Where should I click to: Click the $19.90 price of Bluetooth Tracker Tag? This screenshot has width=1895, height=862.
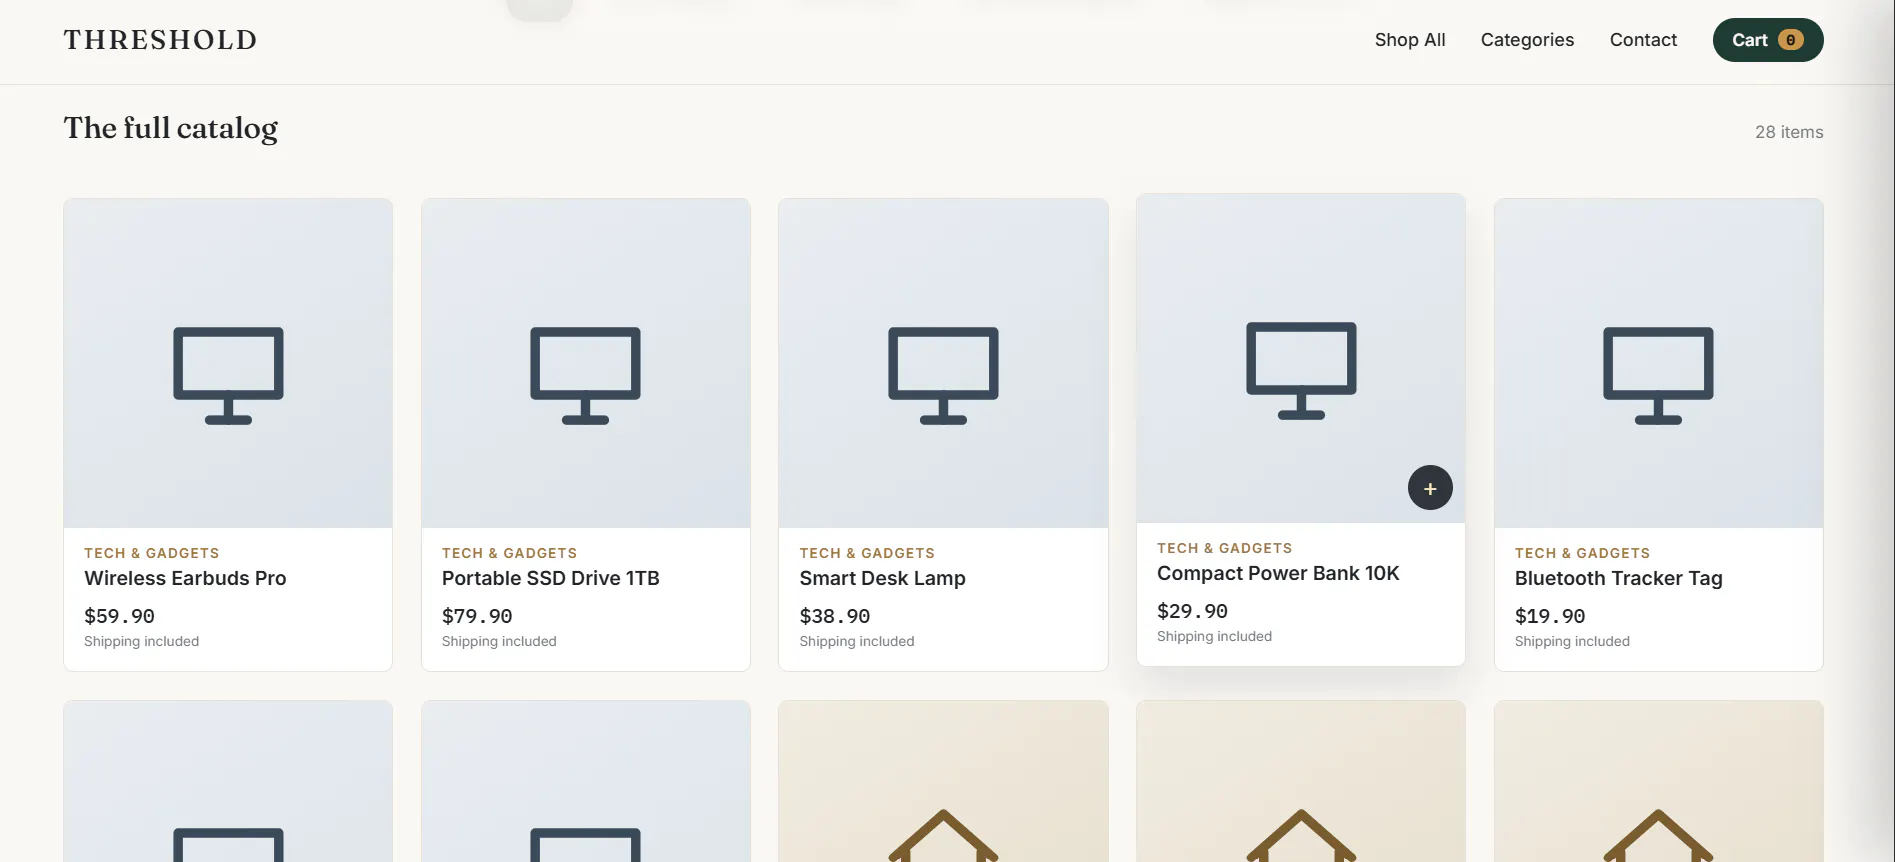[1550, 616]
